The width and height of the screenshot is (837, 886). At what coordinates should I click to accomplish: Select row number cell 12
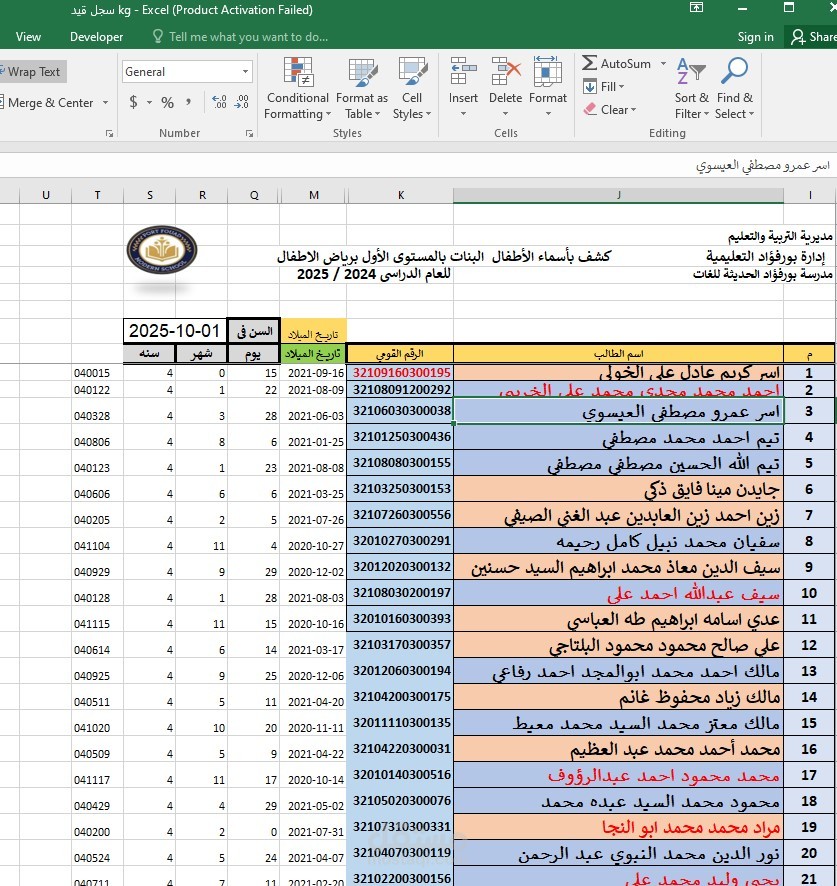[x=809, y=645]
